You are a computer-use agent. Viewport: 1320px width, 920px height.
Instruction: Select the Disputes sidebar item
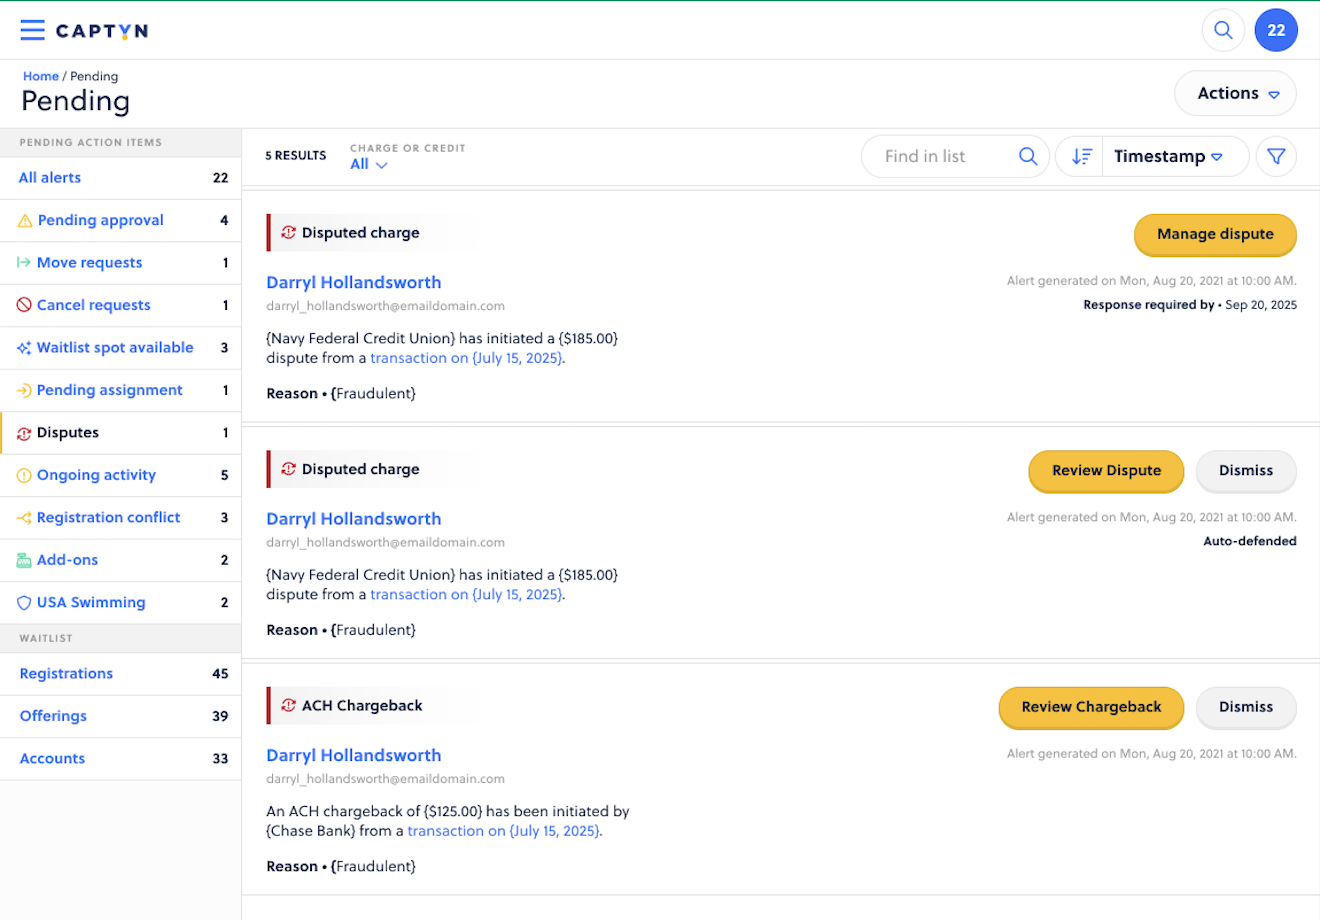[x=120, y=433]
